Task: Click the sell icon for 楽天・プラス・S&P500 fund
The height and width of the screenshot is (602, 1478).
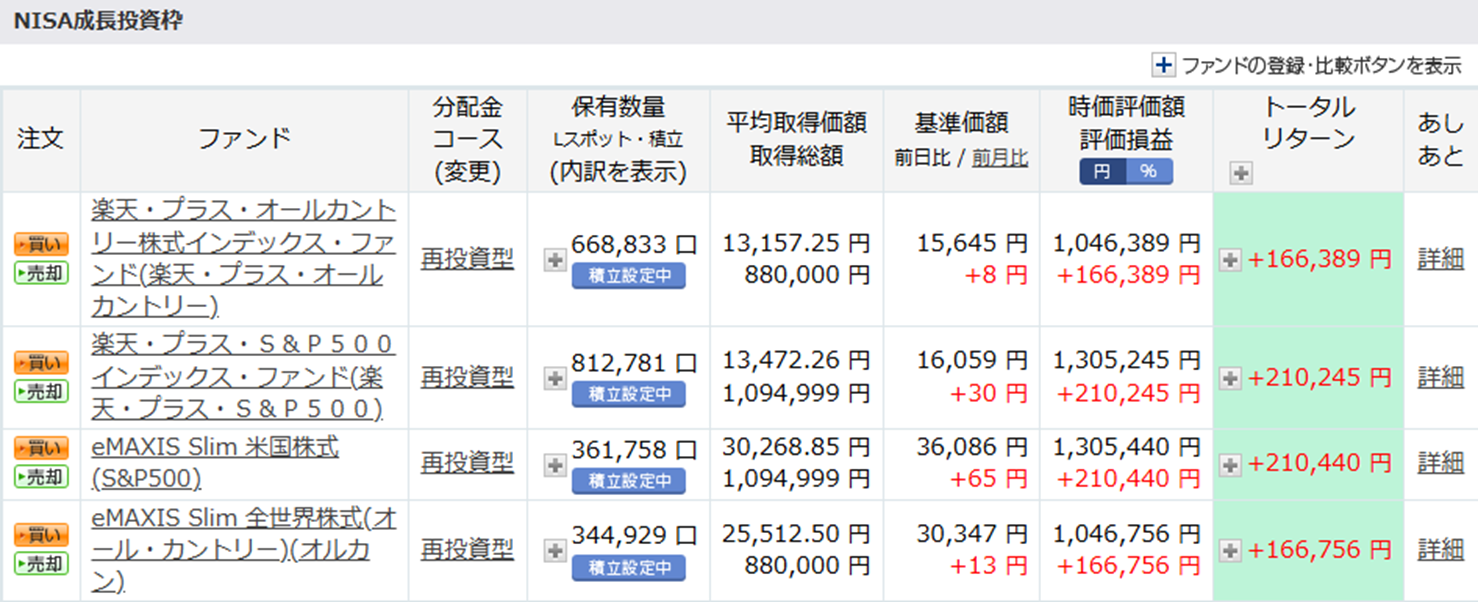Action: [41, 391]
